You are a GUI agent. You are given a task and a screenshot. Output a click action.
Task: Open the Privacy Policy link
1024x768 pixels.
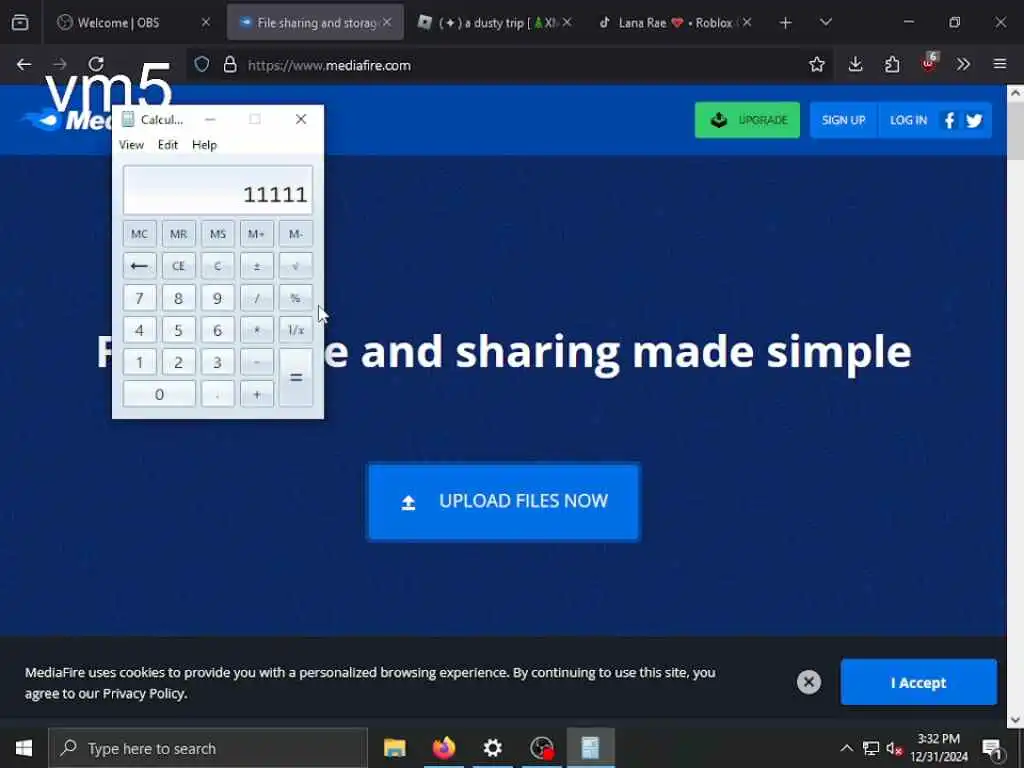(143, 694)
